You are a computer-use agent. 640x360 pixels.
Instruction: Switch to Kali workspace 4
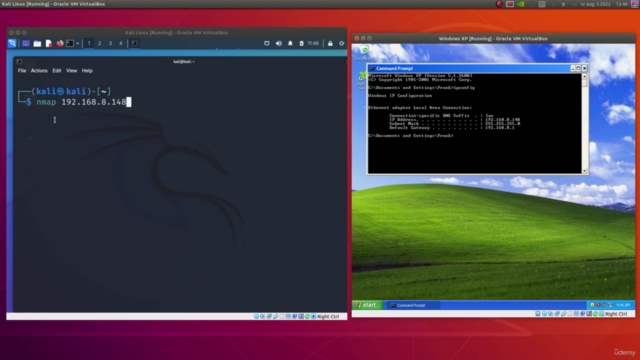pos(120,43)
